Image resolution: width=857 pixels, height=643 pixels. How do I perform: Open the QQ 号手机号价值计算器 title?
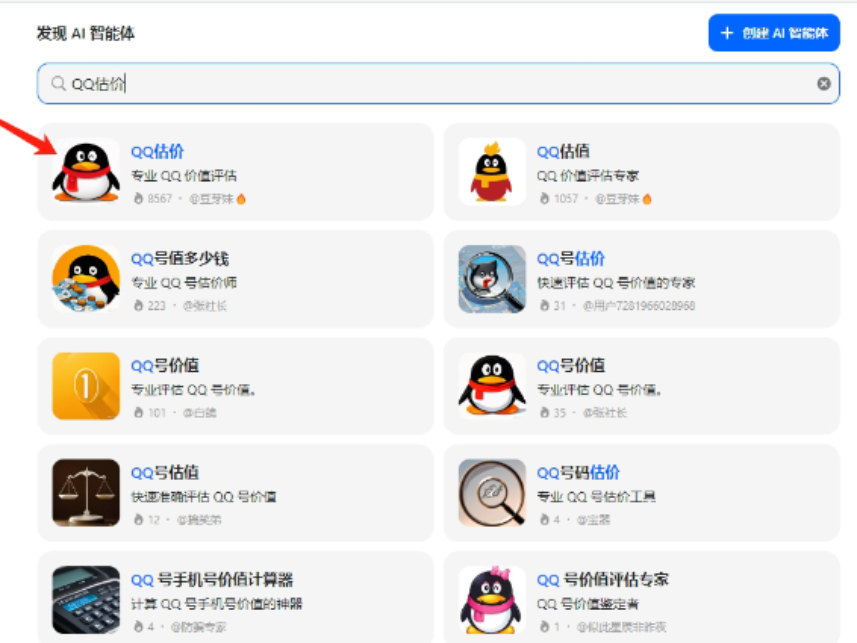(x=212, y=580)
